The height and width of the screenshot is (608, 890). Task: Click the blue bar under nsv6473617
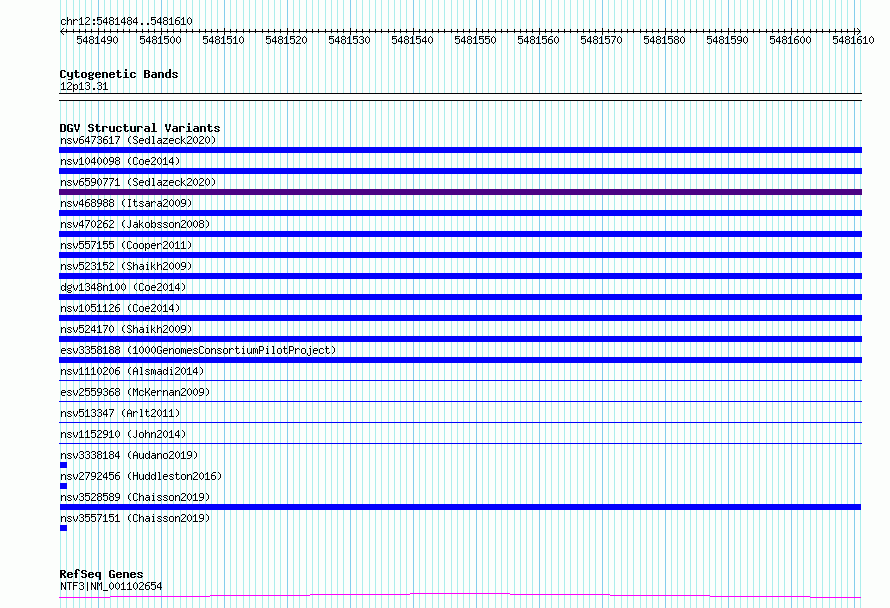pos(460,150)
